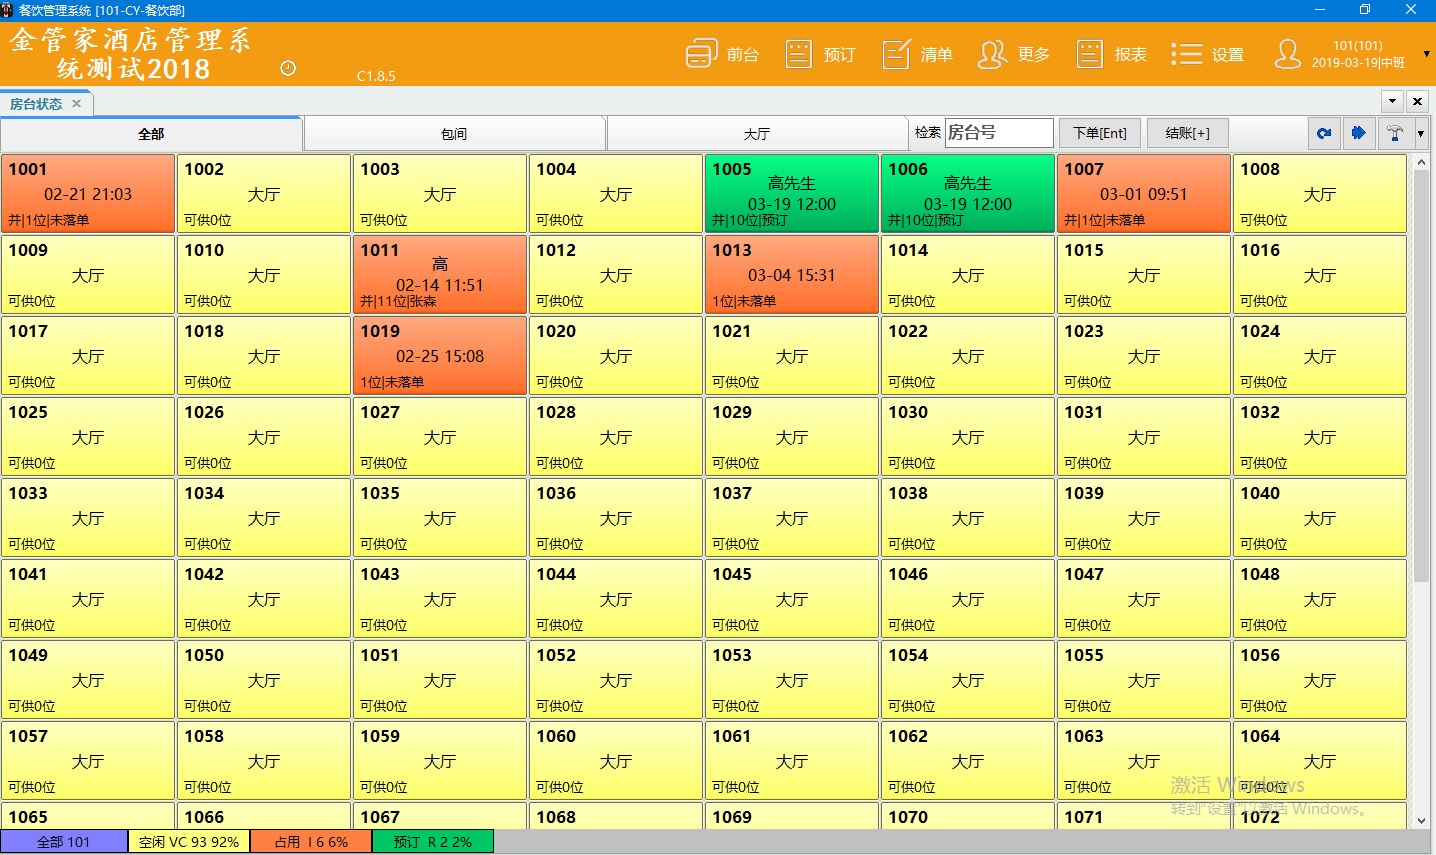Select free table 1016
The image size is (1436, 855).
coord(1320,275)
